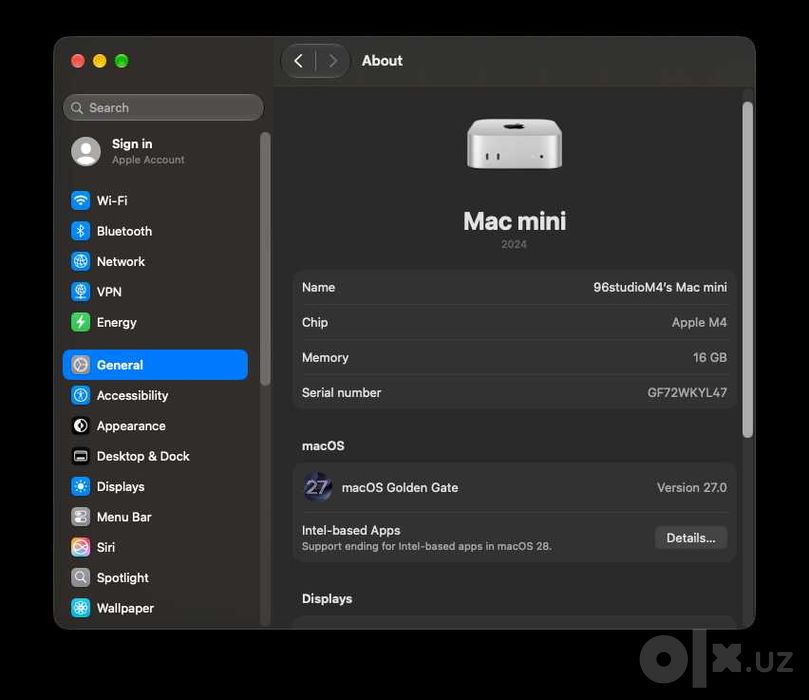Viewport: 809px width, 700px height.
Task: Open Wi-Fi settings via its icon
Action: (x=80, y=200)
